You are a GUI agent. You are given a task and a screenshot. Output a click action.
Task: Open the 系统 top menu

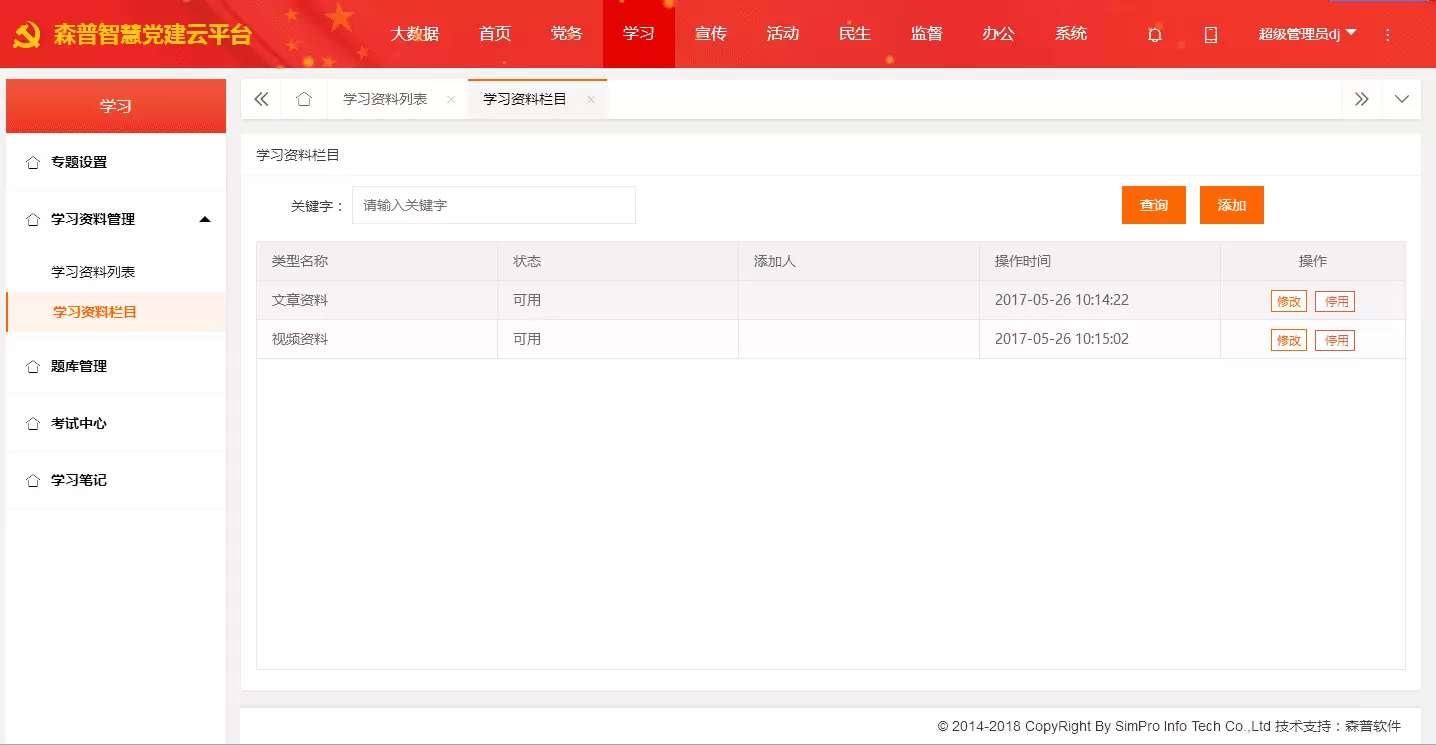(1071, 34)
